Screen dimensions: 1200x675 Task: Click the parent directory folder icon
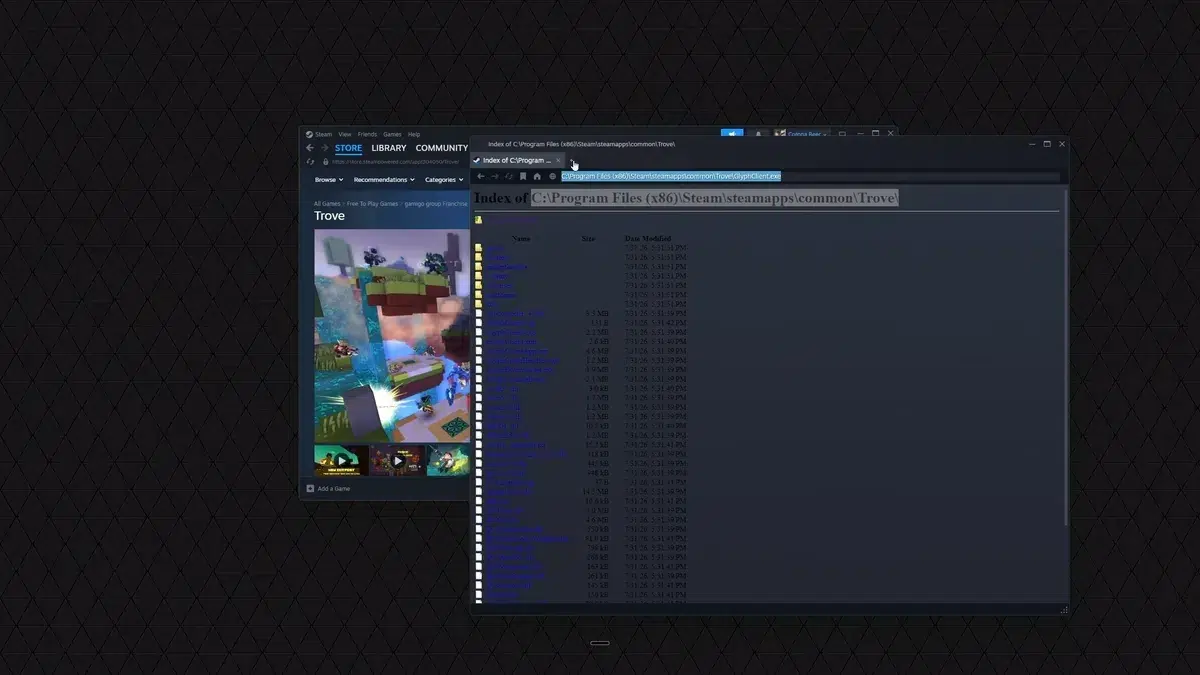[478, 220]
